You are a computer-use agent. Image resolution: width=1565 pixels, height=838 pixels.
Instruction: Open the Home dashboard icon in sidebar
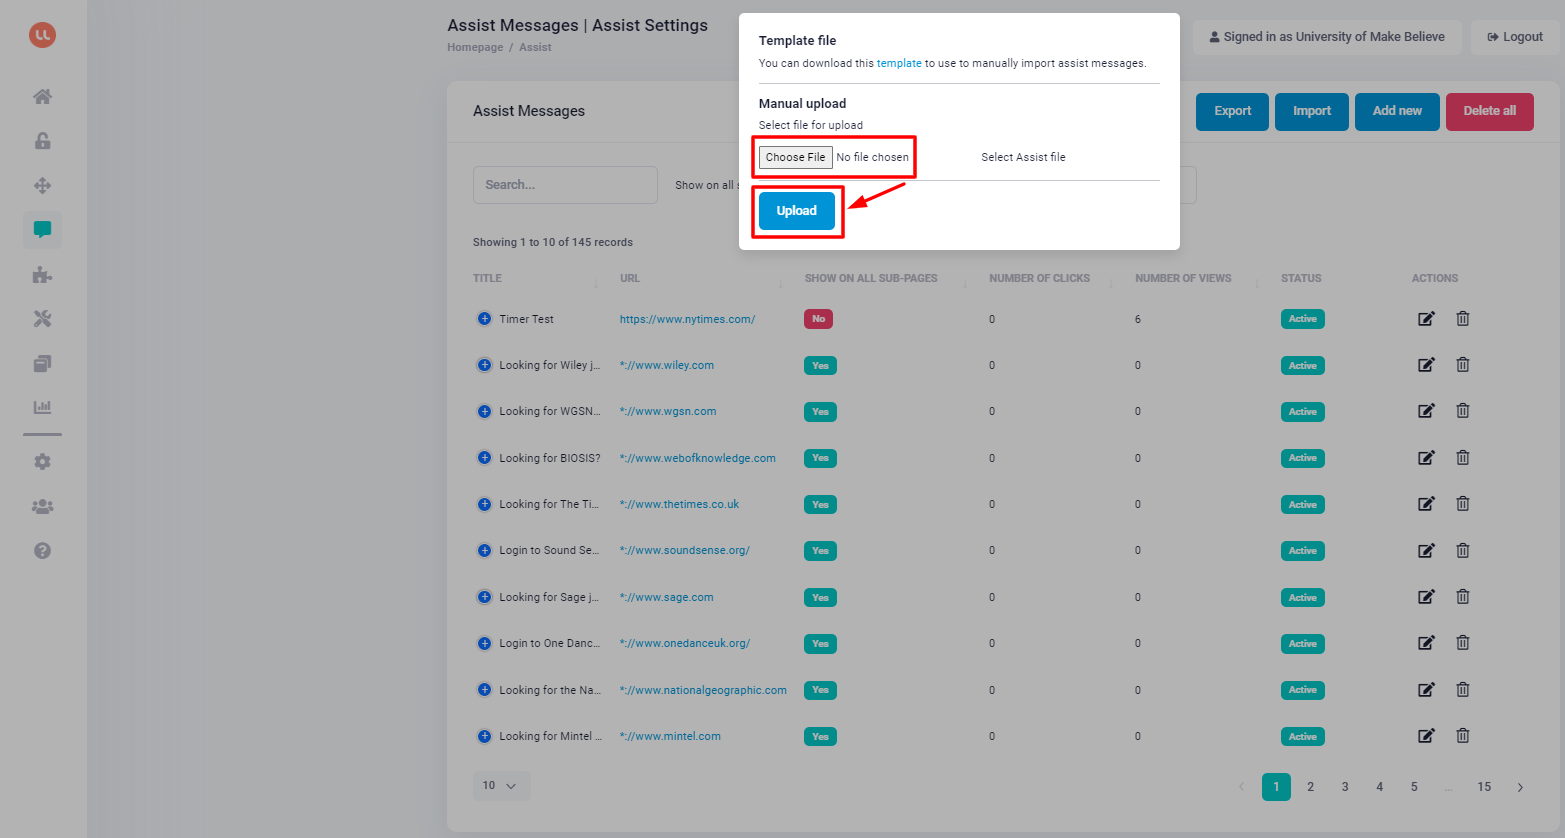point(42,96)
